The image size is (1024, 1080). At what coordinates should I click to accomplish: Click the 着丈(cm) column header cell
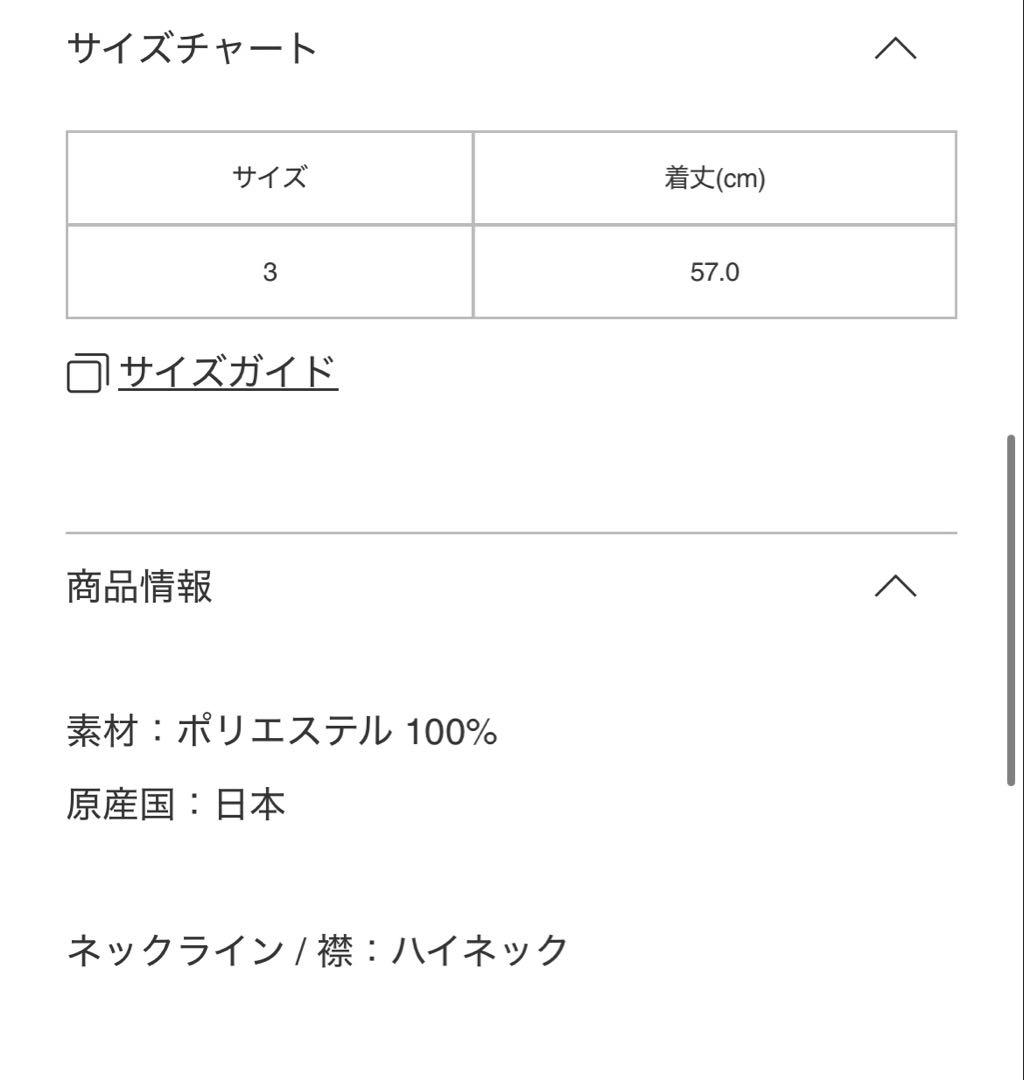click(715, 178)
